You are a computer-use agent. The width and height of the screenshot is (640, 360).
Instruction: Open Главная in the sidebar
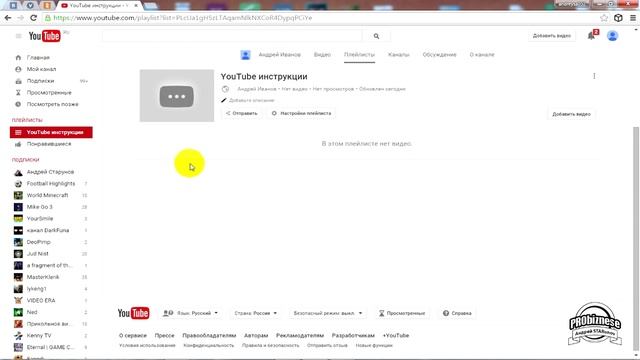pyautogui.click(x=38, y=58)
